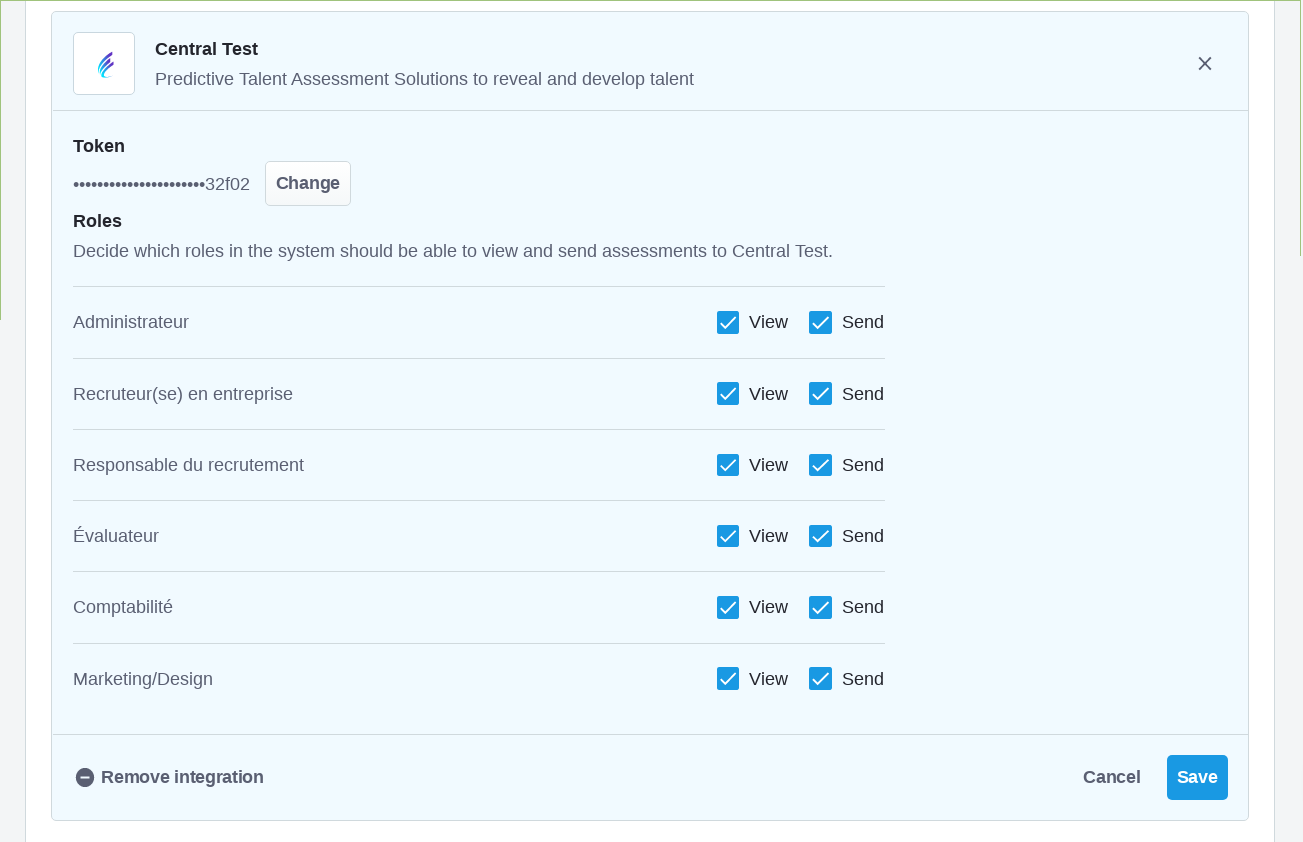
Task: Toggle View checkbox for Évaluateur
Action: pos(728,536)
